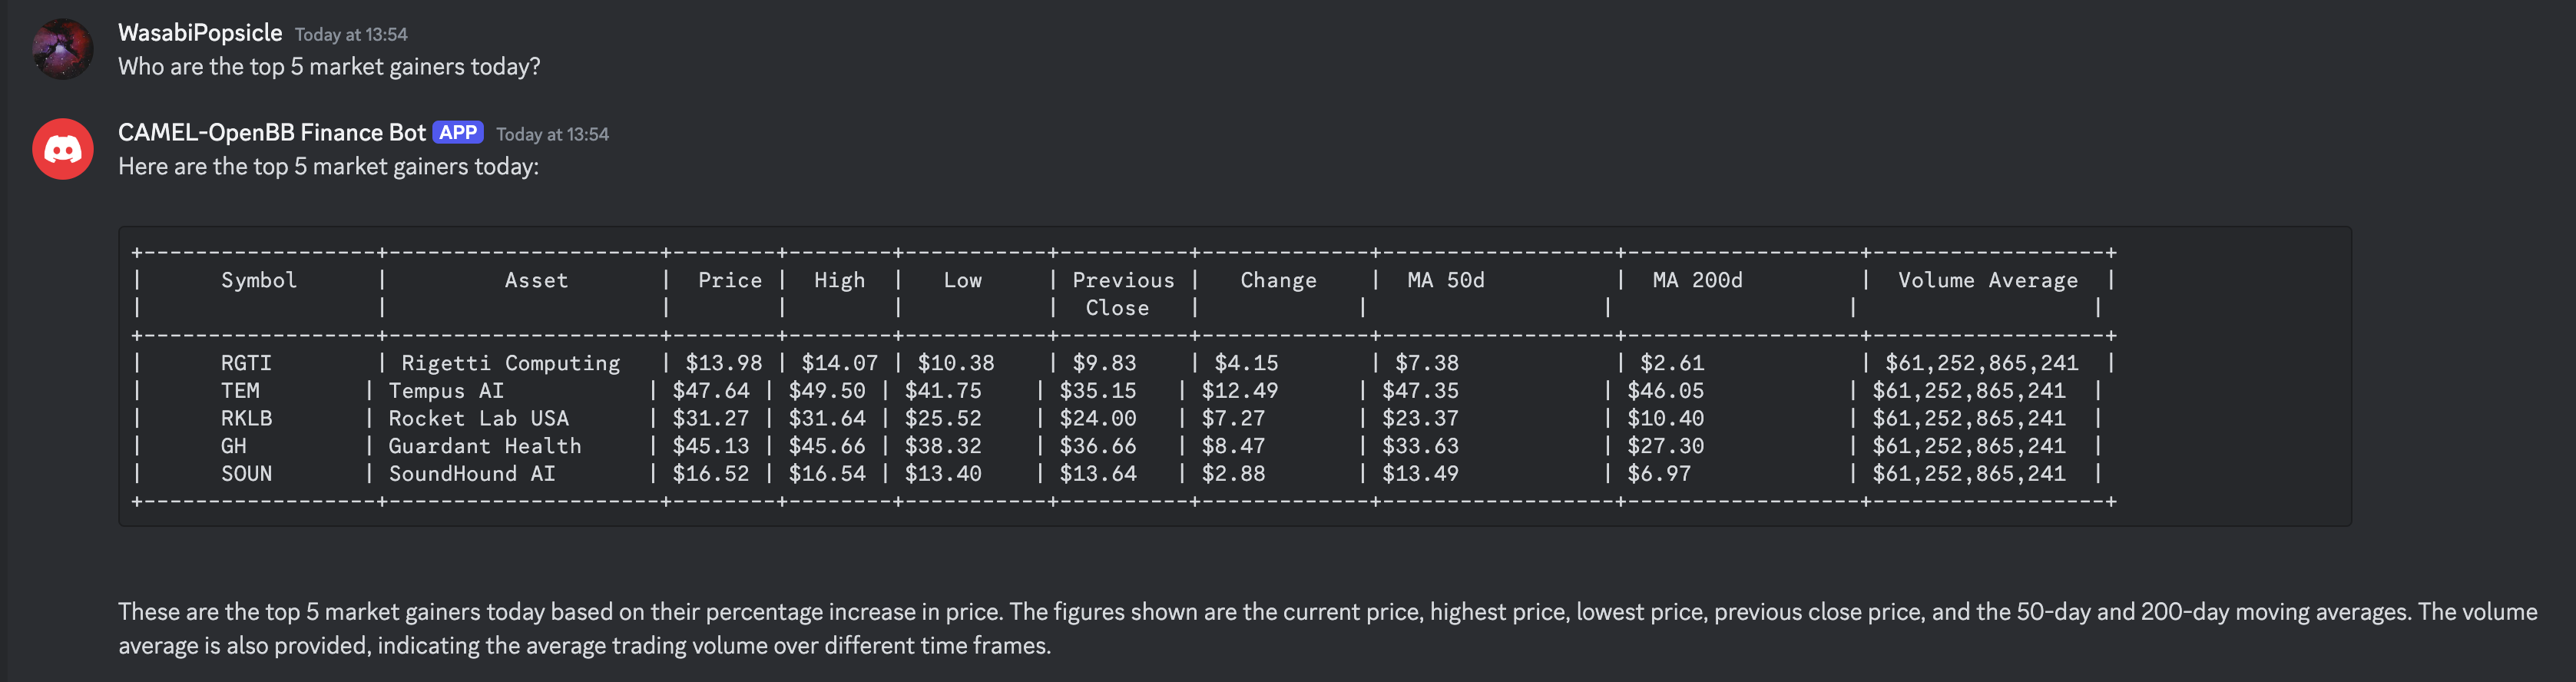Click the timestamp on the bot's reply
The width and height of the screenshot is (2576, 682).
click(552, 135)
